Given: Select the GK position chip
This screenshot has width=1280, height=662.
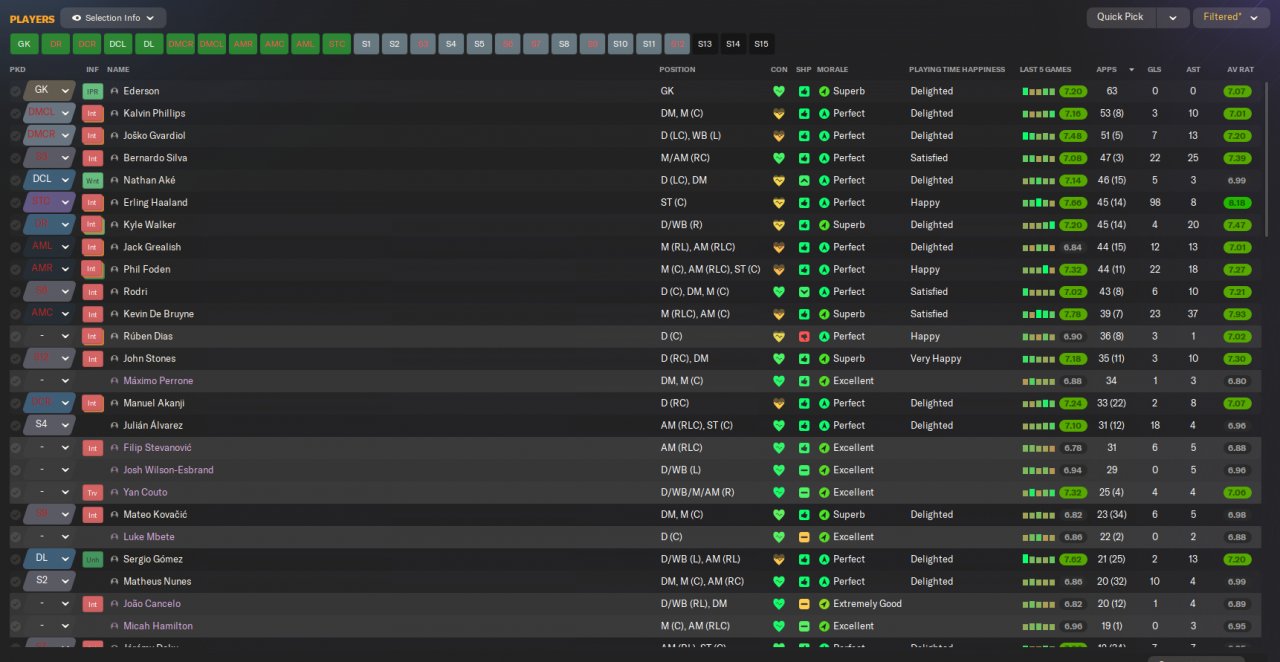Looking at the screenshot, I should tap(24, 44).
